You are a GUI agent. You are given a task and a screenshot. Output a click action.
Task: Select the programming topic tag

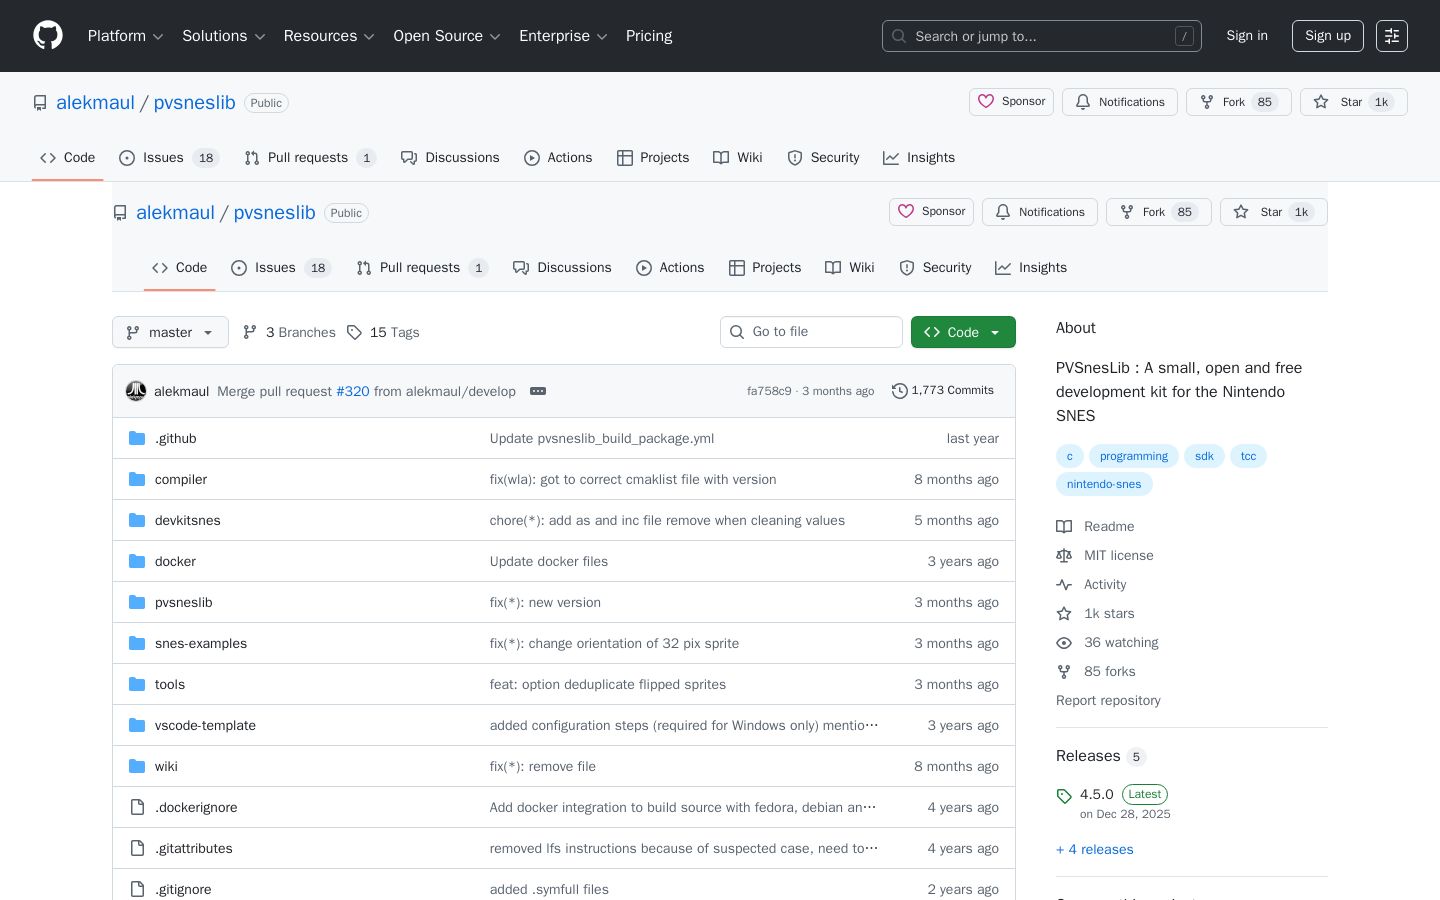1134,456
